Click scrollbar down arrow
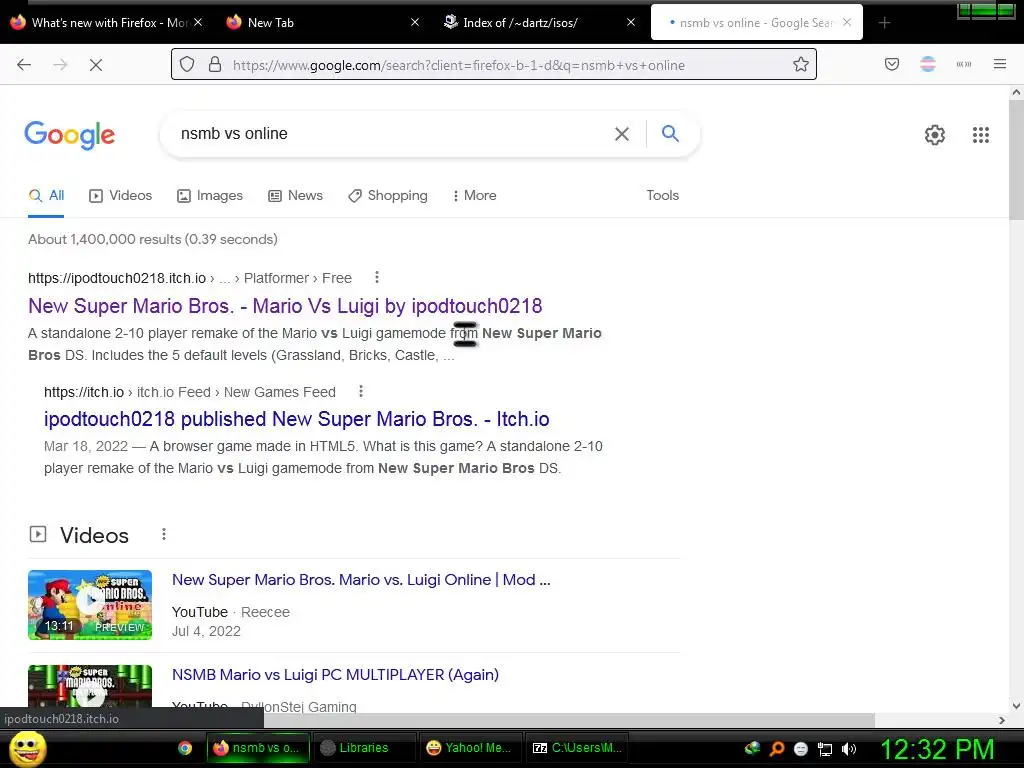Viewport: 1024px width, 768px height. click(x=1016, y=705)
